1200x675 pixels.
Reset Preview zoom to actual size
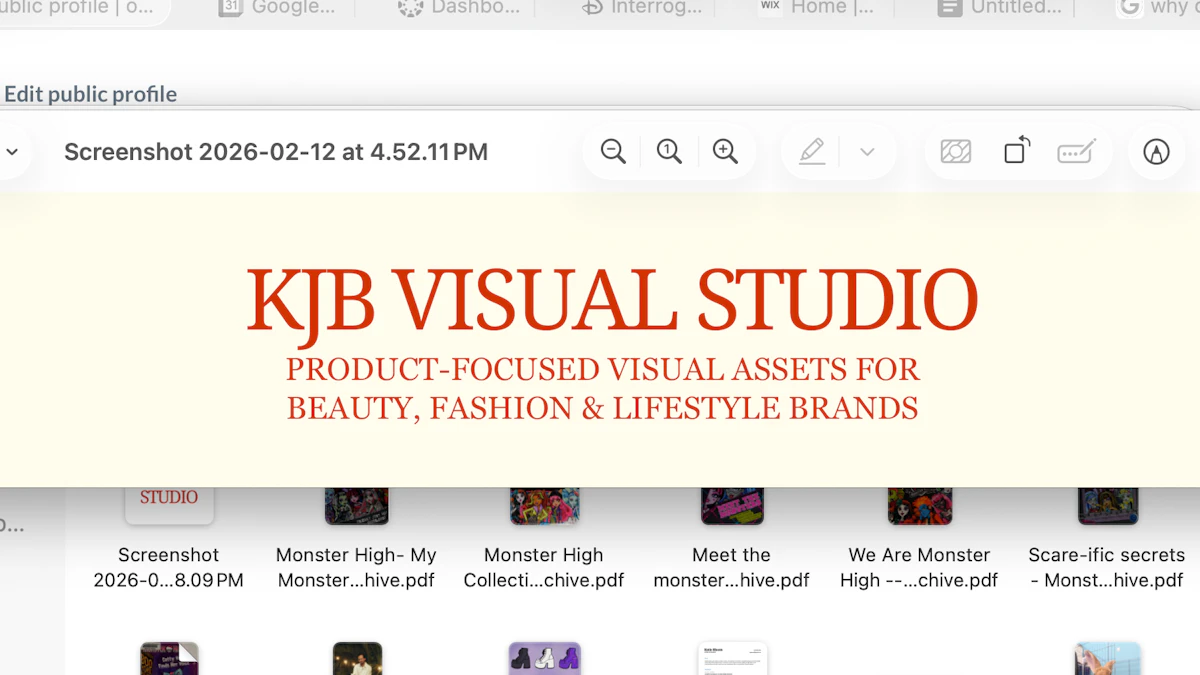669,152
